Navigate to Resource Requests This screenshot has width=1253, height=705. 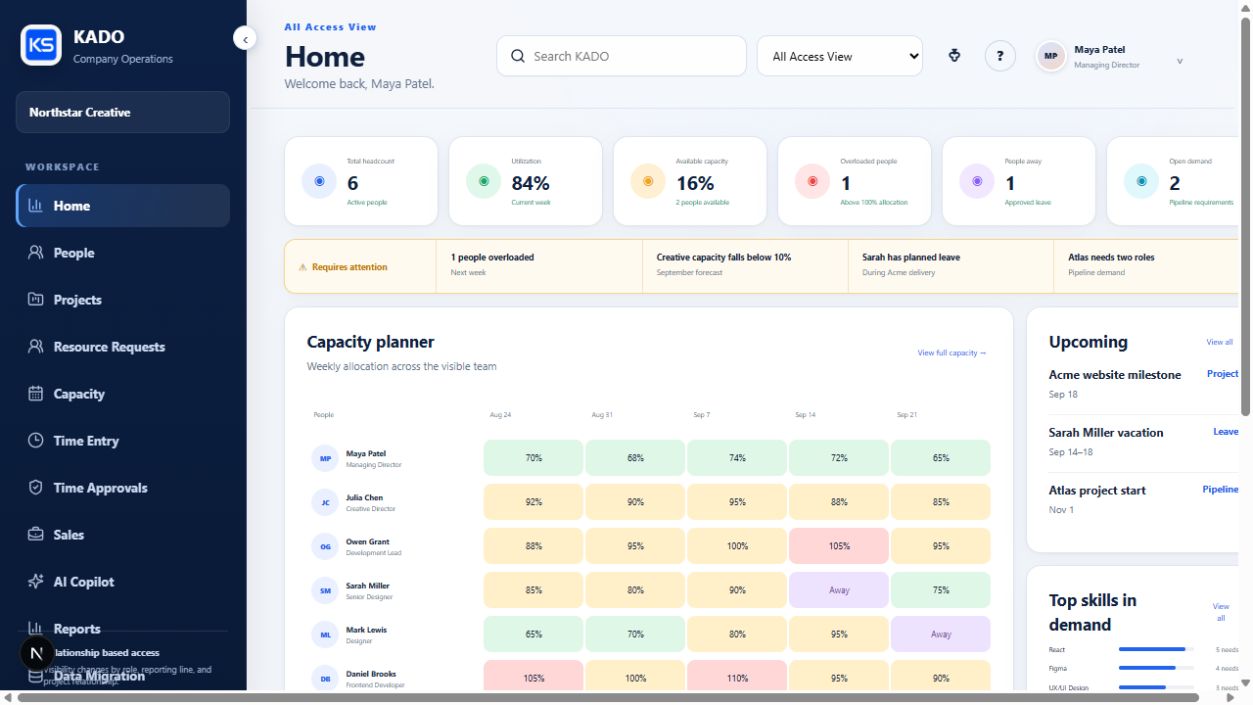coord(123,346)
